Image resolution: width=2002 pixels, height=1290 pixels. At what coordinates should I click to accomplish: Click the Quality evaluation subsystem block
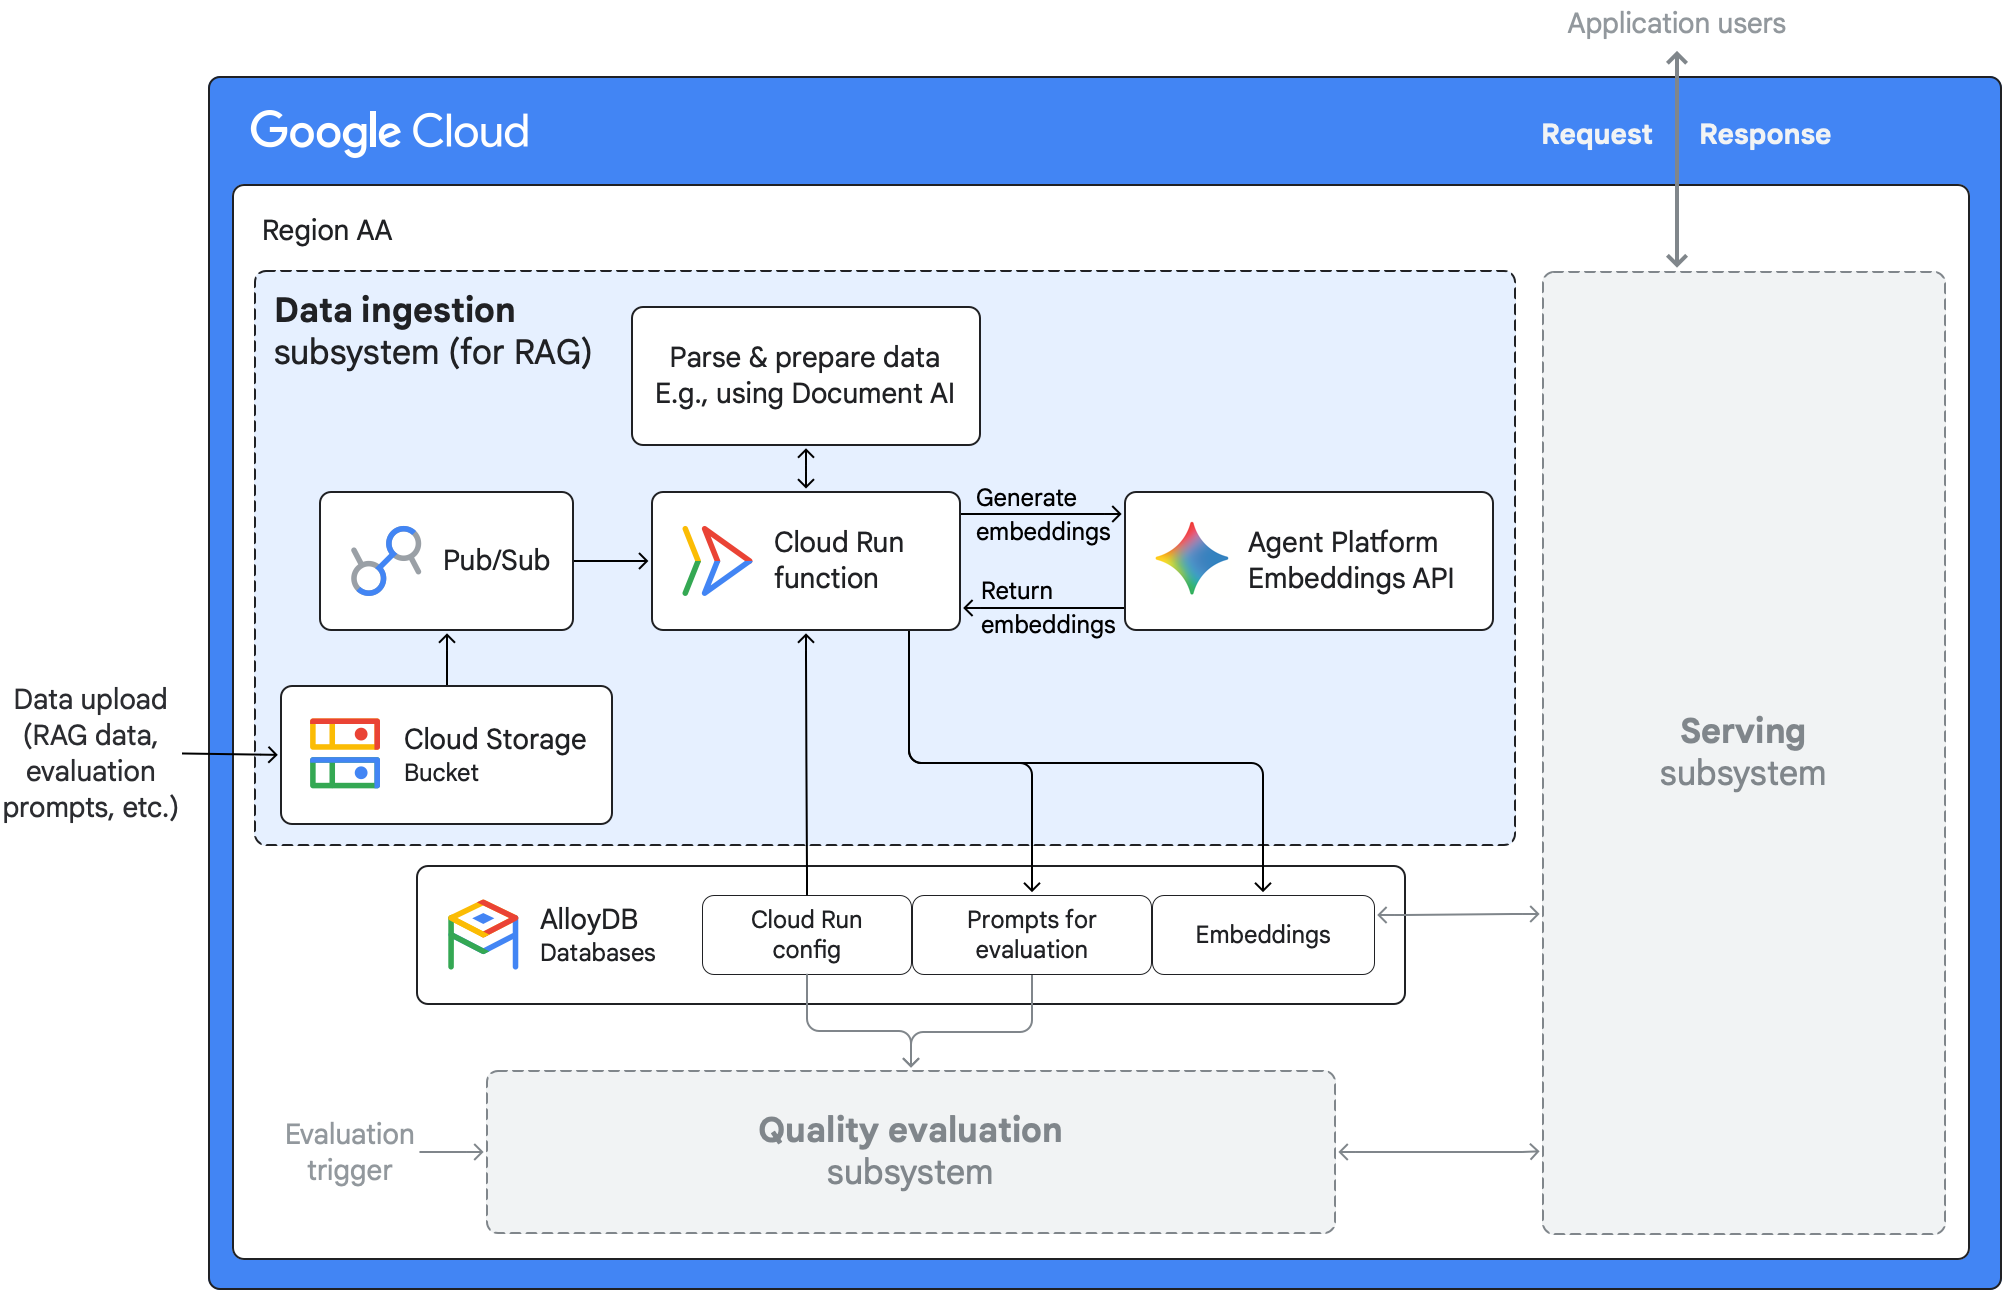910,1151
